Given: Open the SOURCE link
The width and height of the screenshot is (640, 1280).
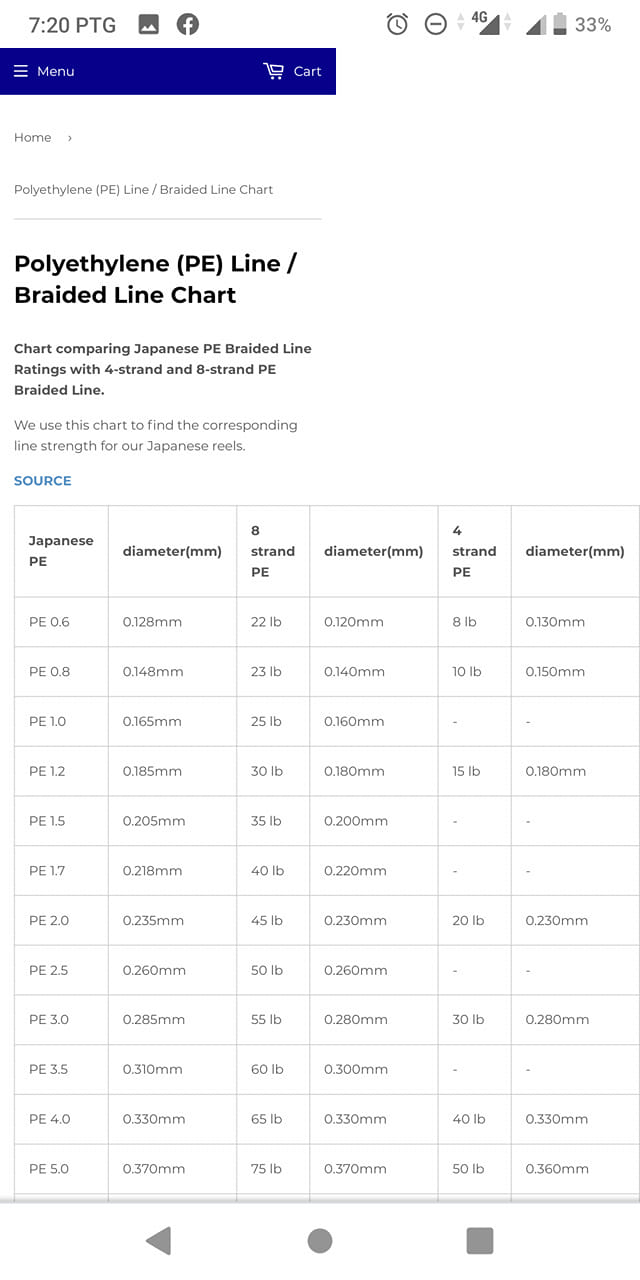Looking at the screenshot, I should (x=43, y=481).
